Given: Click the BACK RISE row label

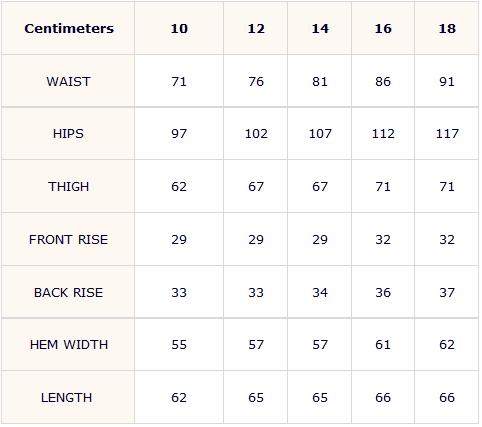Looking at the screenshot, I should (x=68, y=292).
